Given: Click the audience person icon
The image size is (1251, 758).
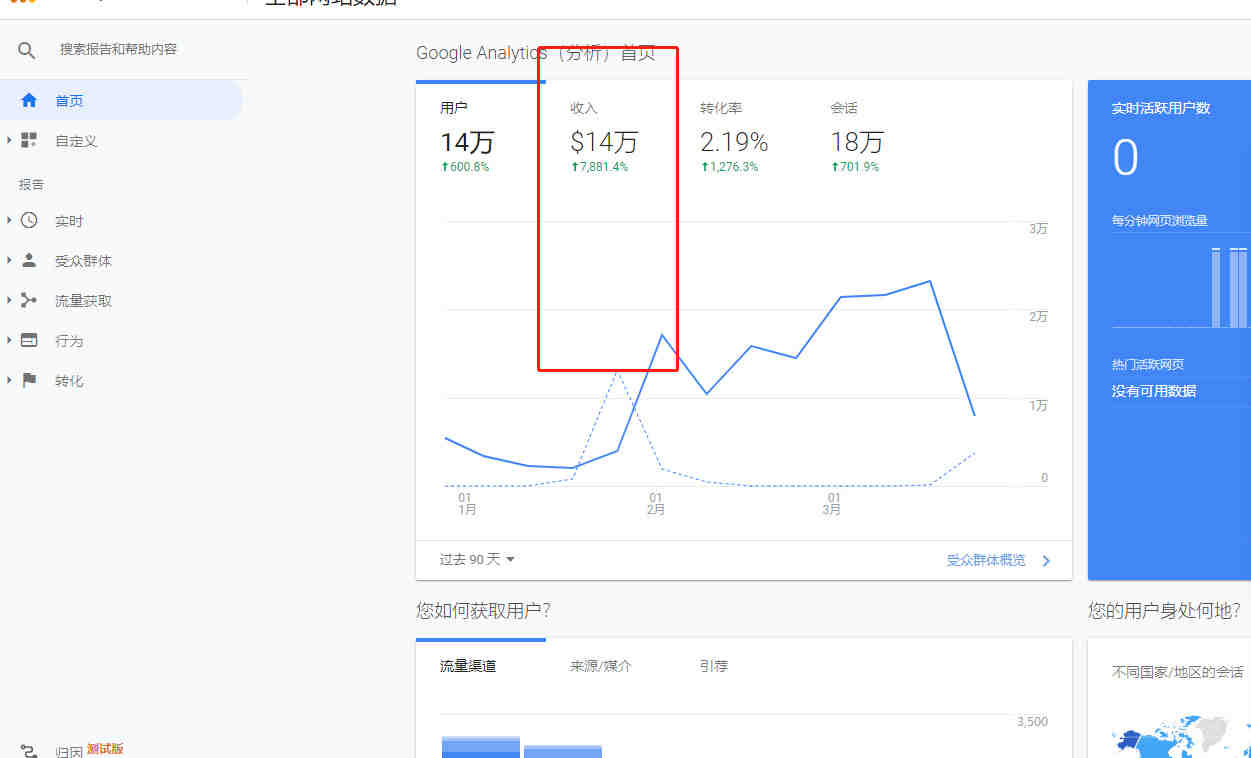Looking at the screenshot, I should click(x=29, y=260).
